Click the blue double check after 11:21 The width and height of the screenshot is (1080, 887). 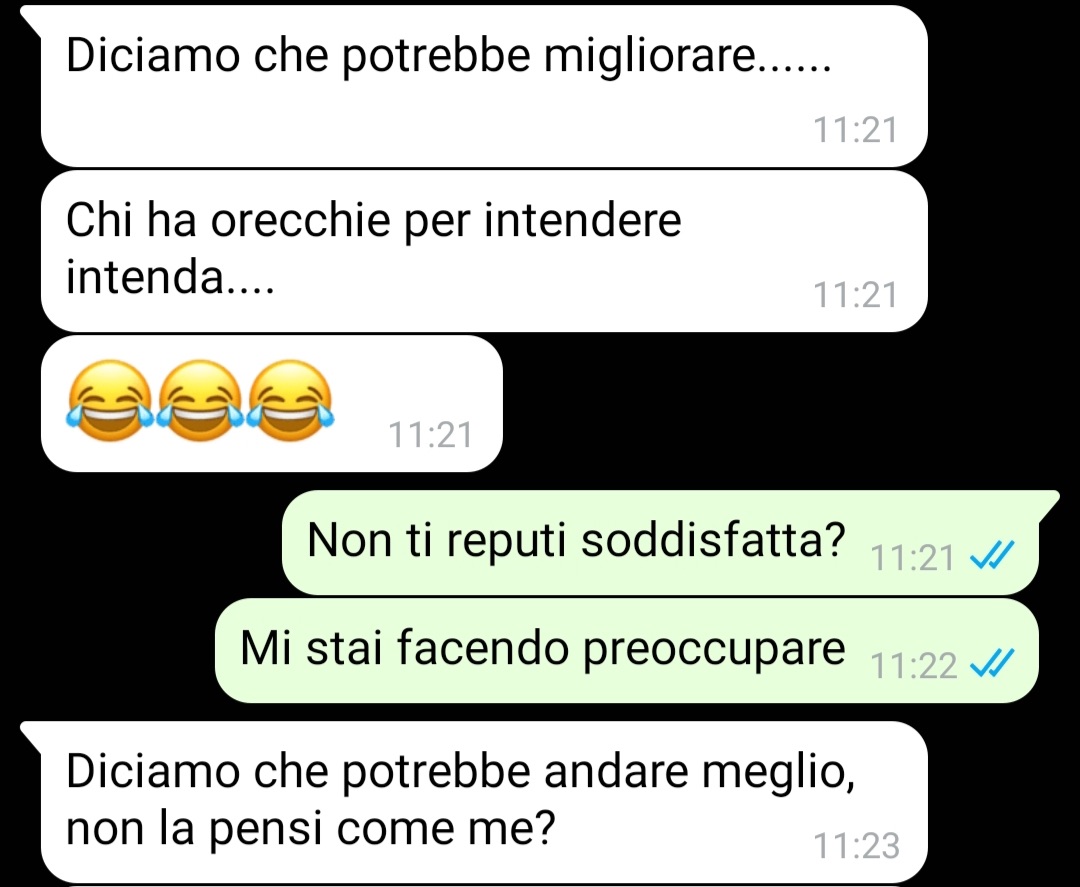tap(992, 555)
